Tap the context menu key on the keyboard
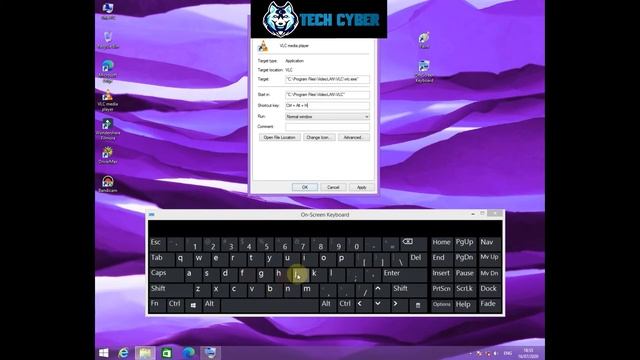 [418, 305]
